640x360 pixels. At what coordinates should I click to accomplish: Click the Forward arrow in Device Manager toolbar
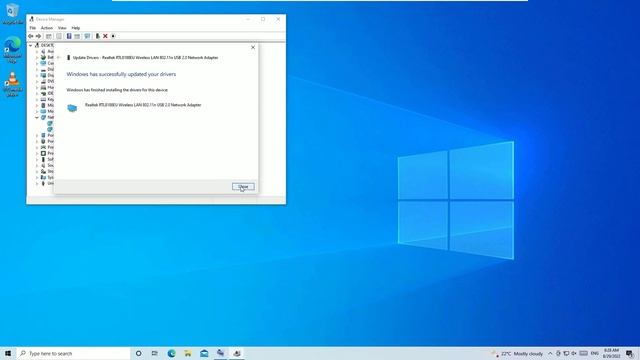point(38,36)
